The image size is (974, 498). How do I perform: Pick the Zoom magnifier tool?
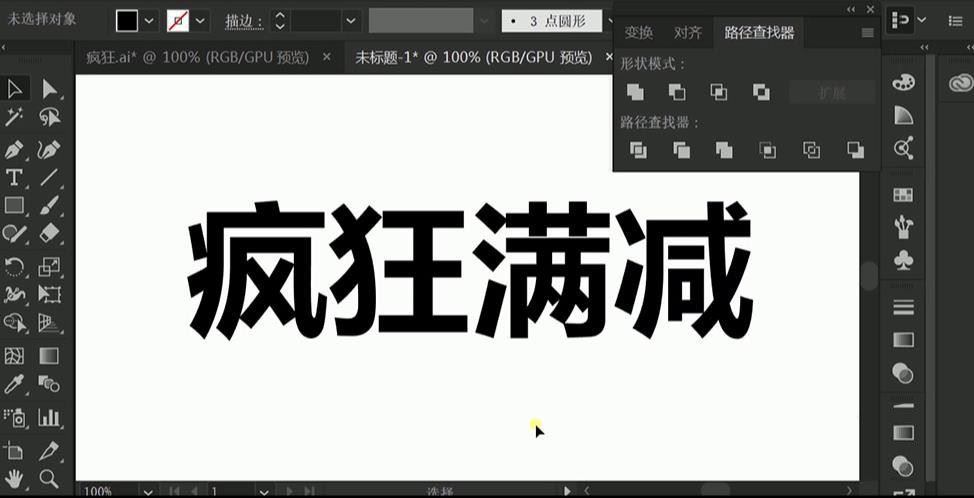[49, 479]
